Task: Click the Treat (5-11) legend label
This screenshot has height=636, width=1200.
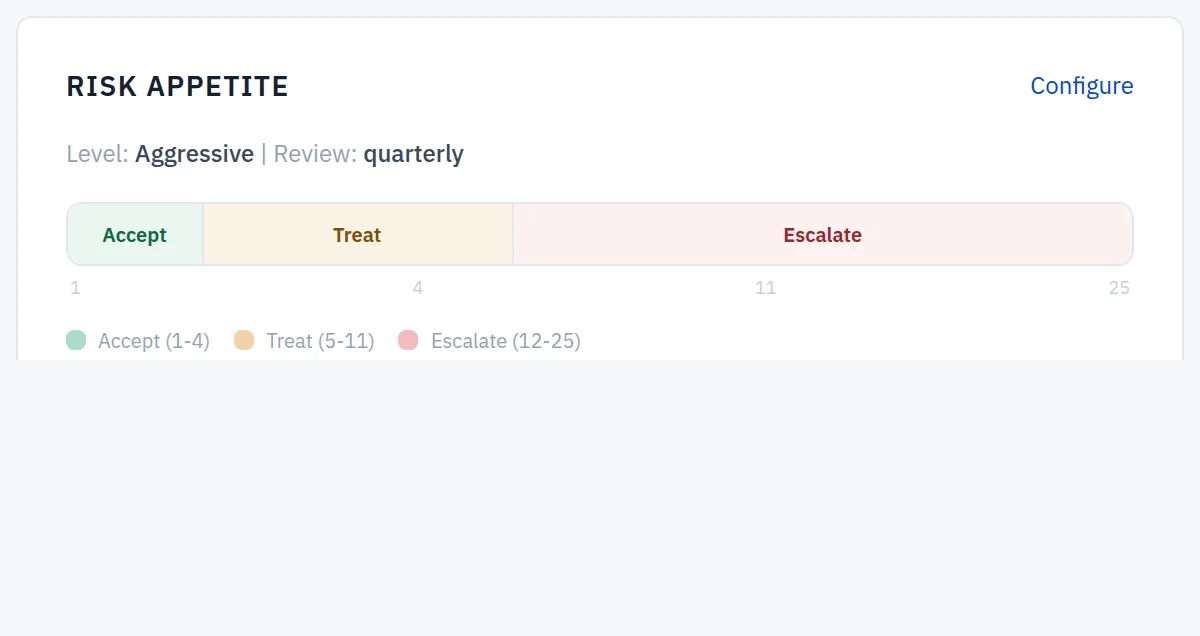Action: (320, 341)
